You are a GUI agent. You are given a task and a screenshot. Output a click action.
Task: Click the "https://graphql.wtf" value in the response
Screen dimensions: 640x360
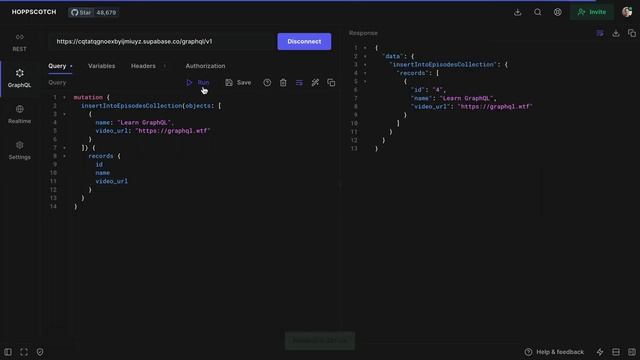point(495,107)
